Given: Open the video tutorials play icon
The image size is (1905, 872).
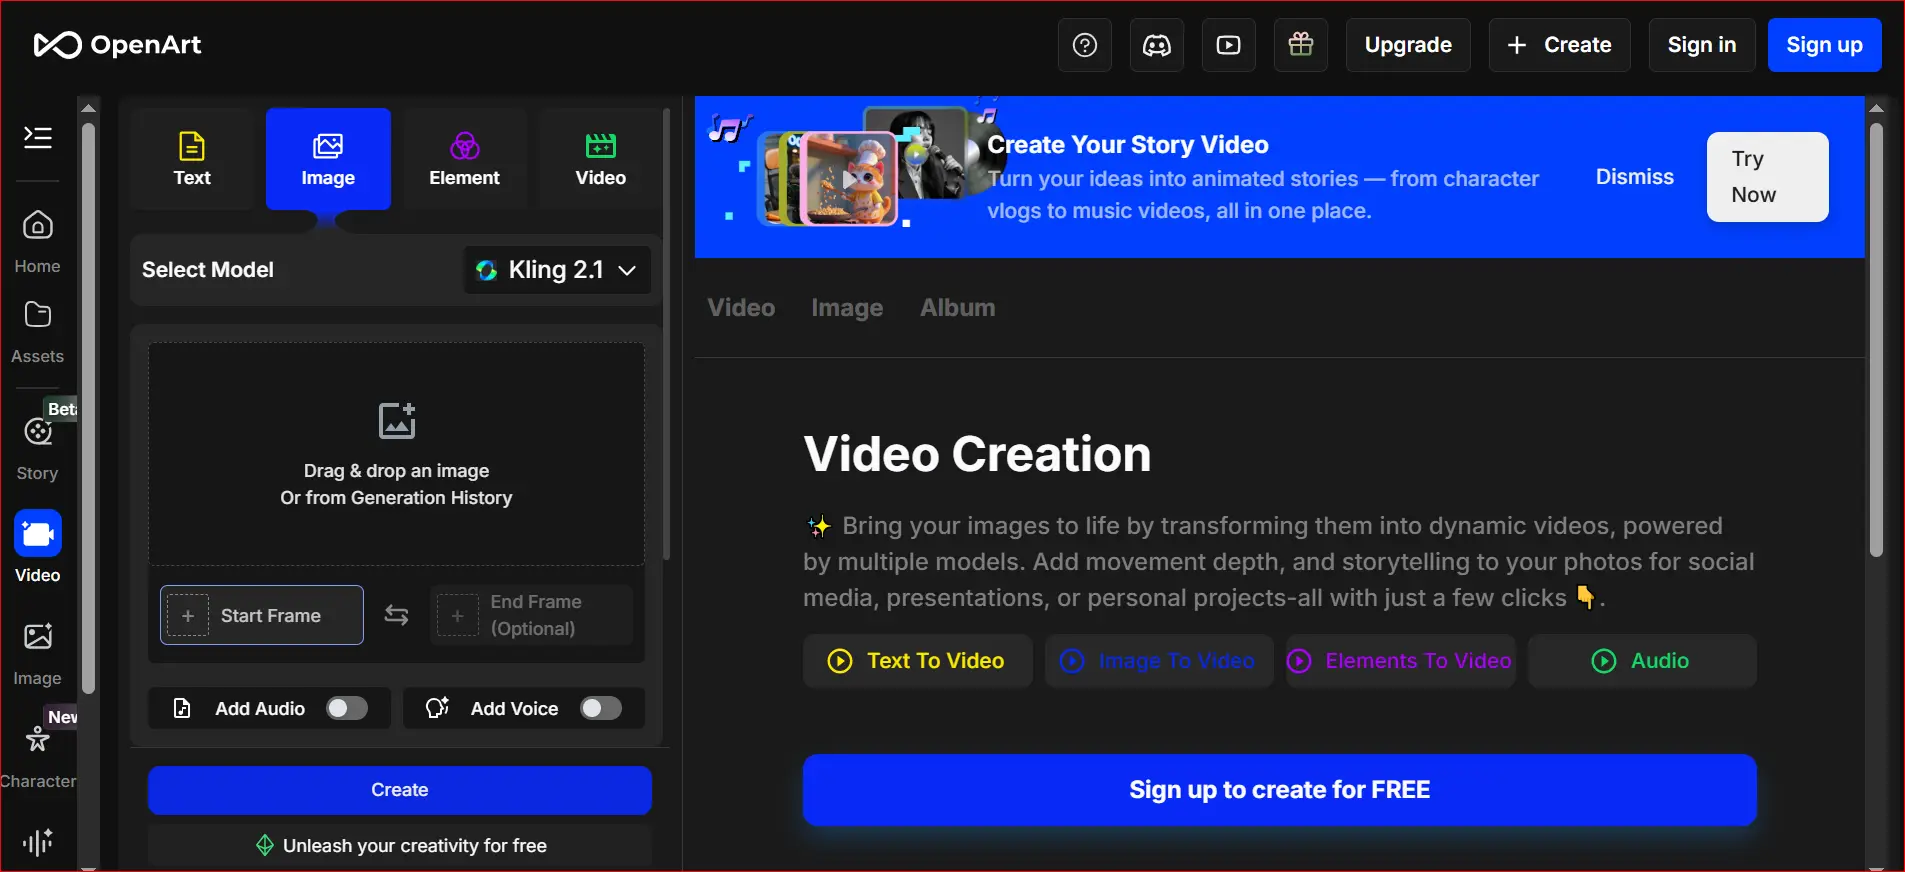Looking at the screenshot, I should coord(1229,45).
